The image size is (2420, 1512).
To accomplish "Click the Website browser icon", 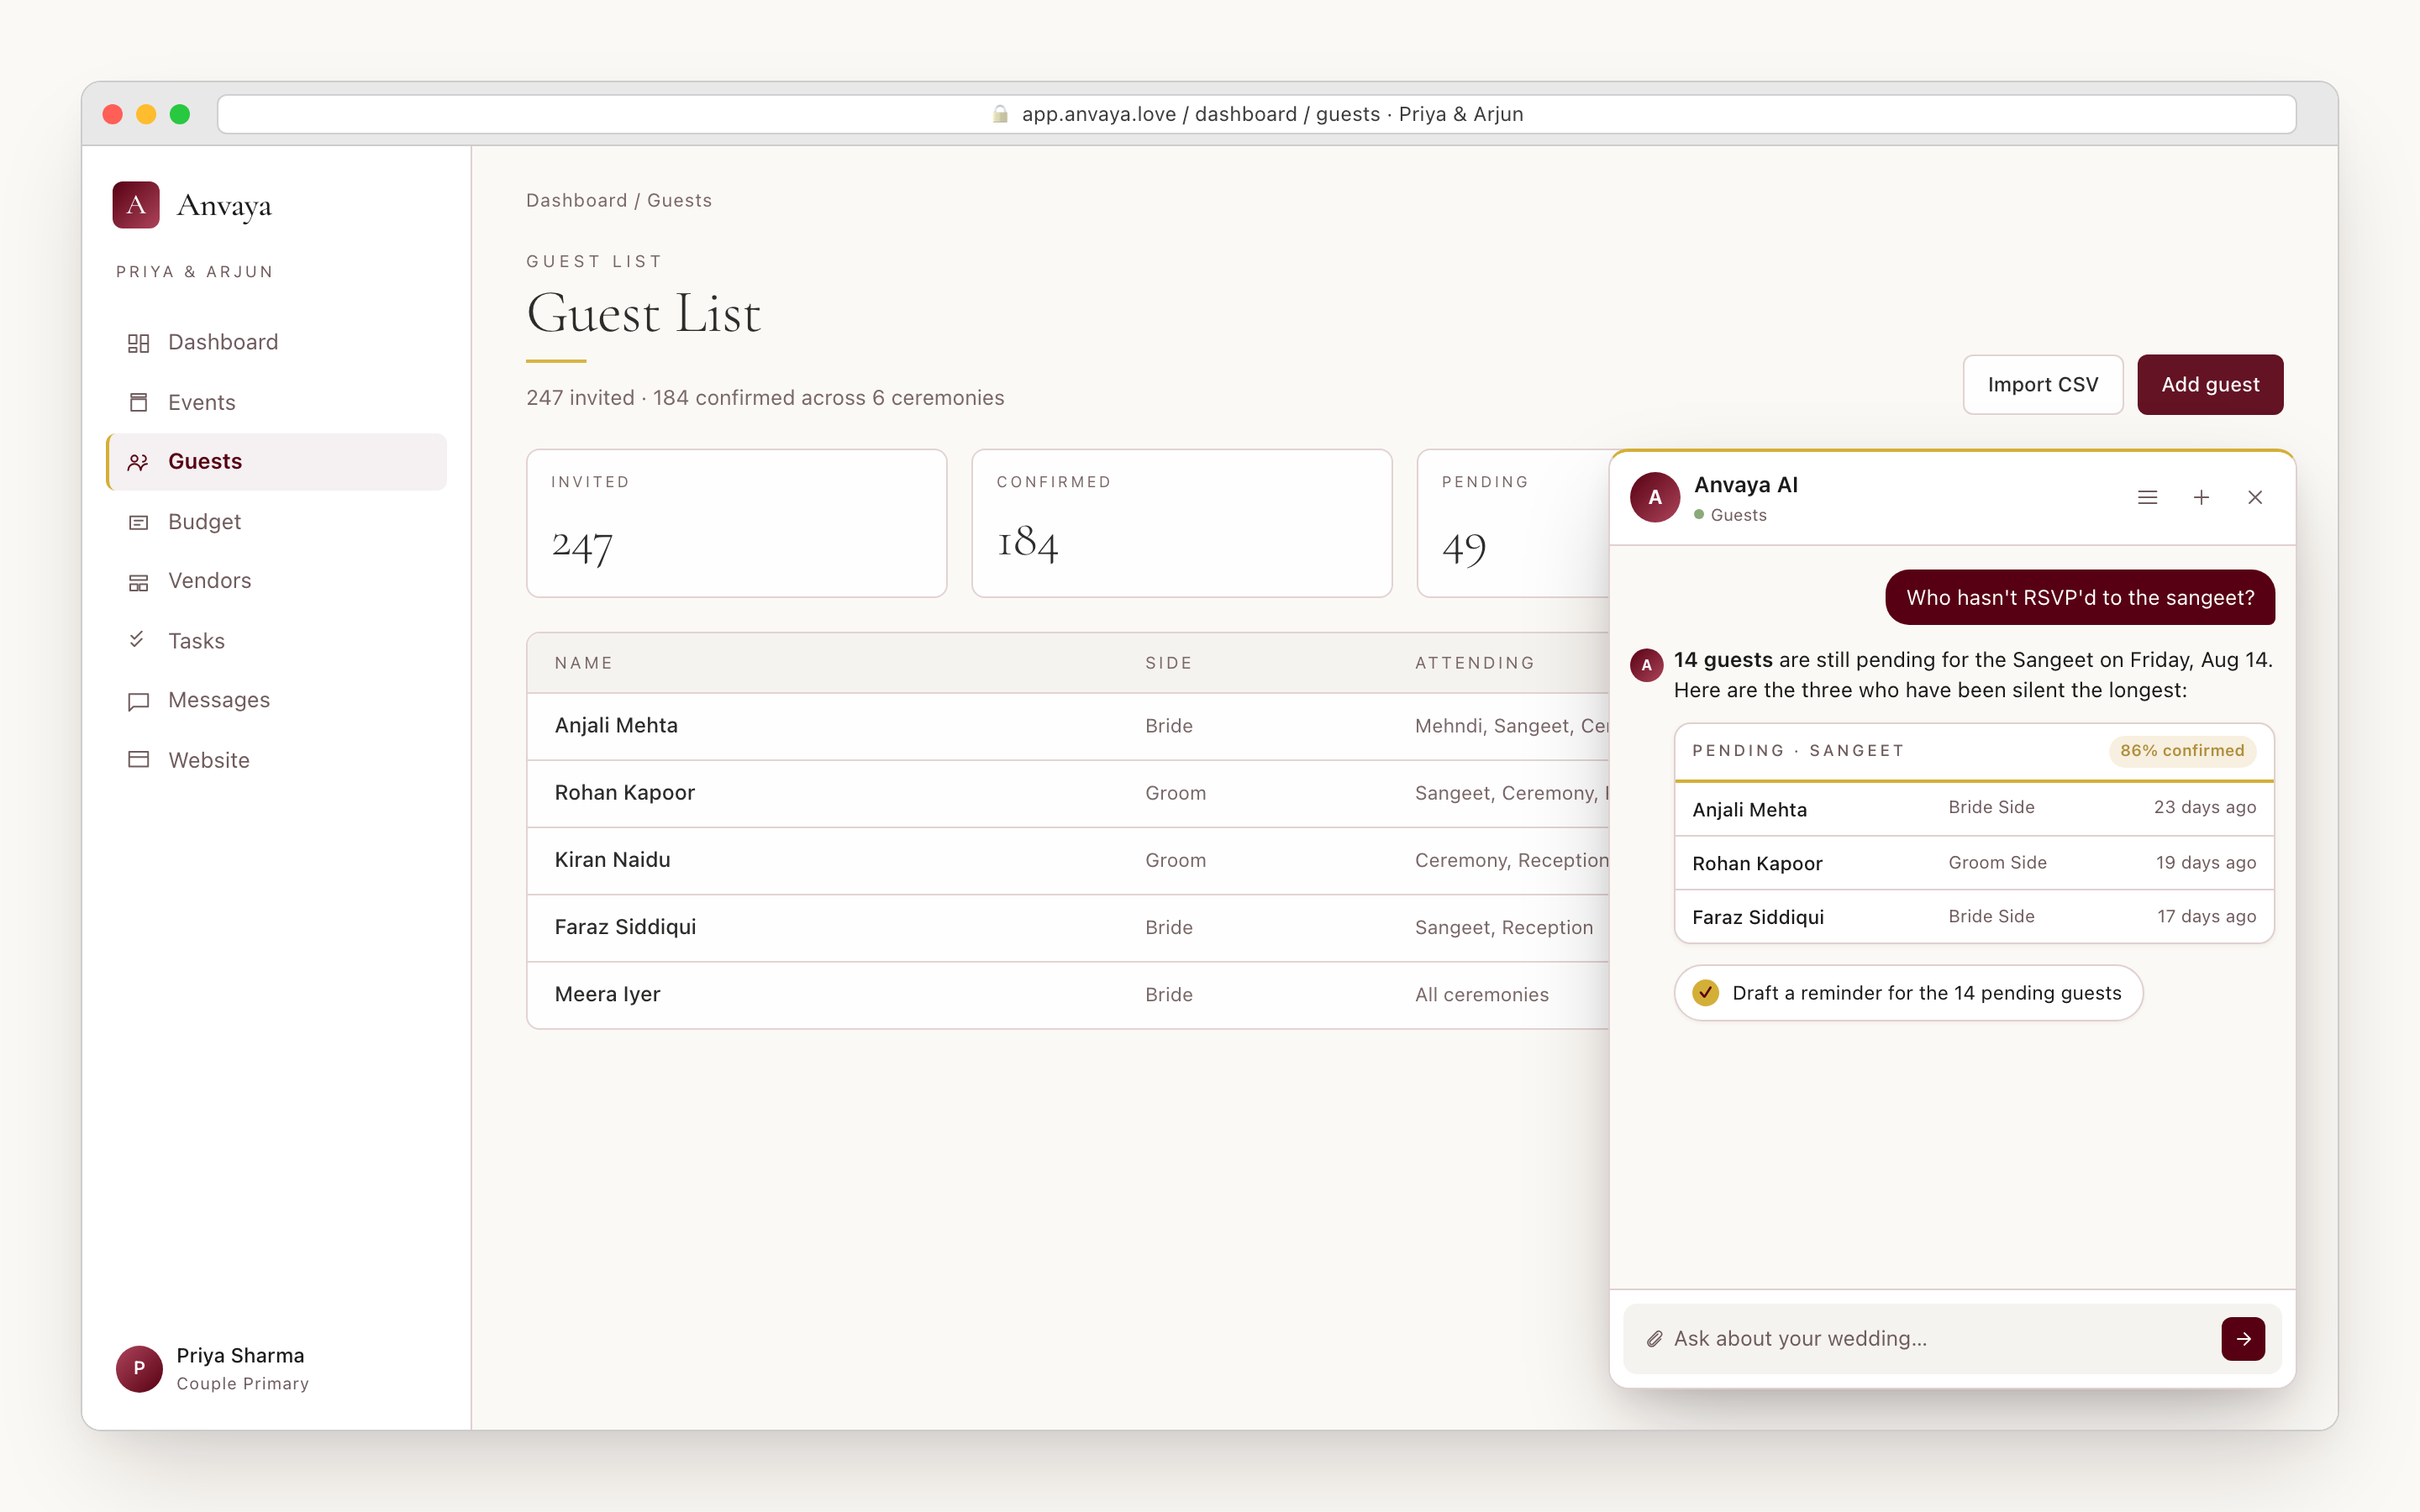I will [x=138, y=759].
